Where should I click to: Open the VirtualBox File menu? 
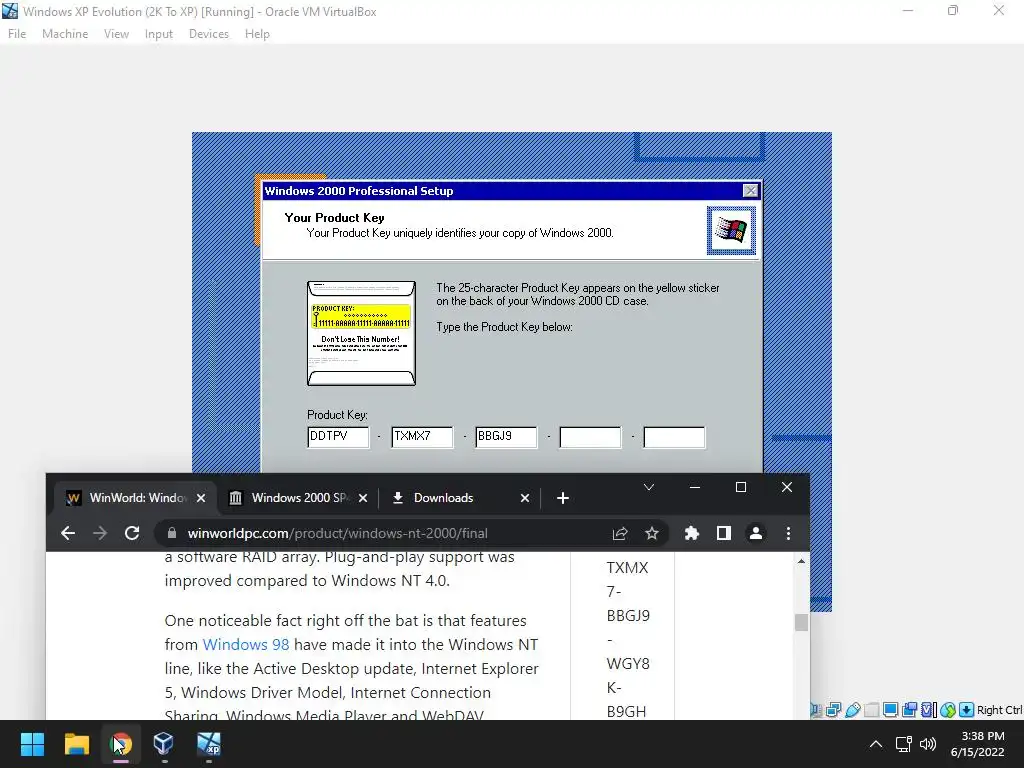coord(17,34)
